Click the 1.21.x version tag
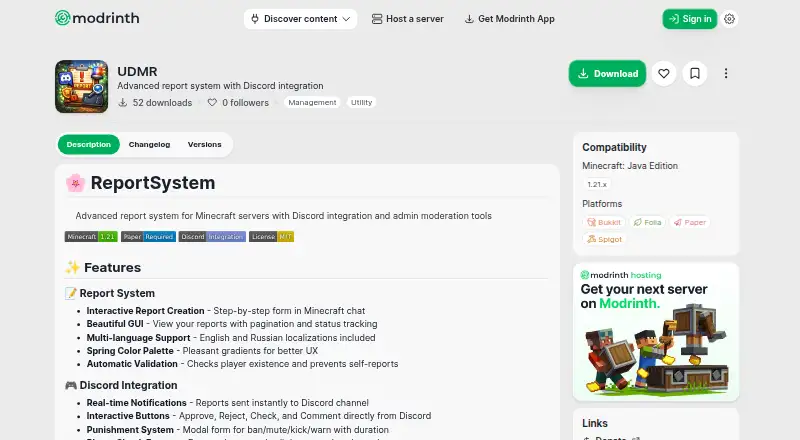The width and height of the screenshot is (800, 440). click(597, 184)
